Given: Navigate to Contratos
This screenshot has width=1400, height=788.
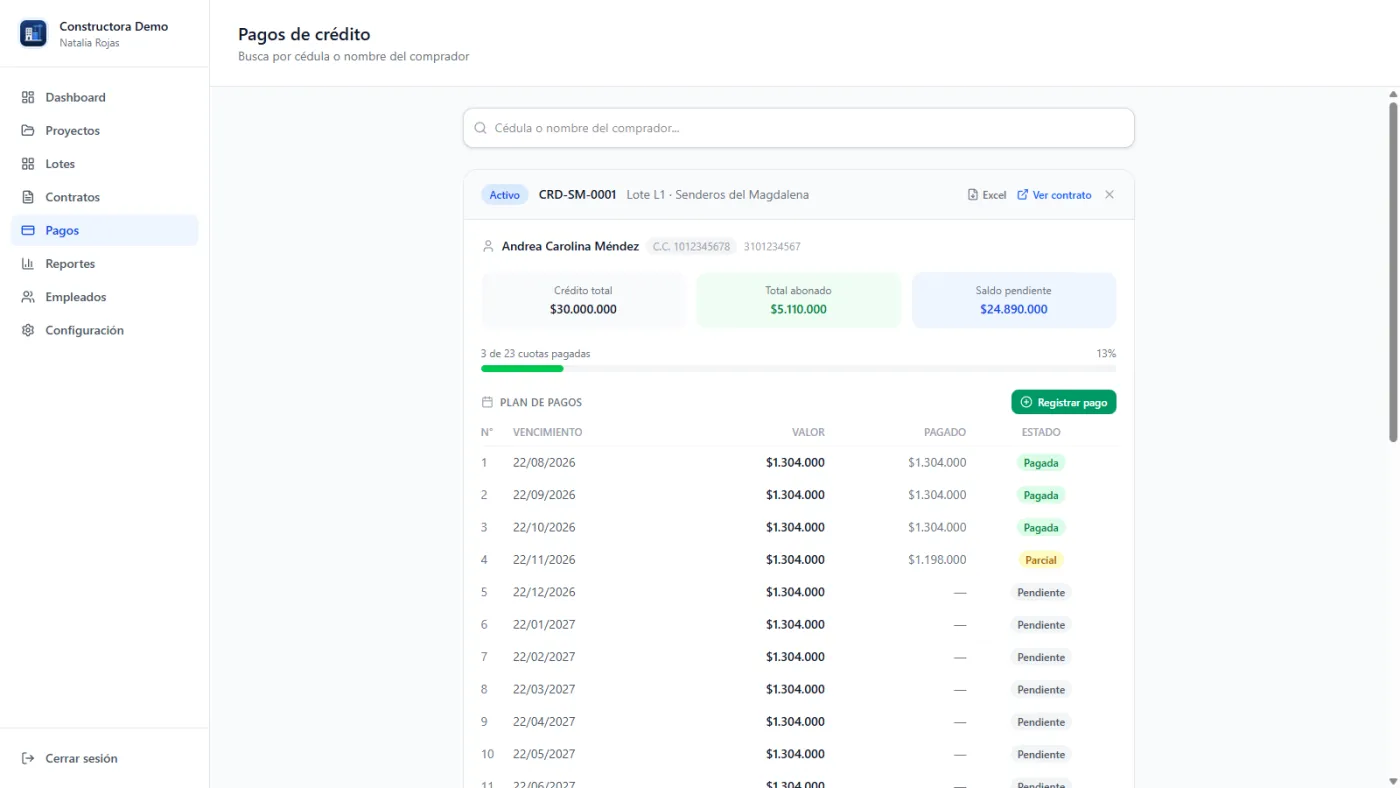Looking at the screenshot, I should coord(105,197).
